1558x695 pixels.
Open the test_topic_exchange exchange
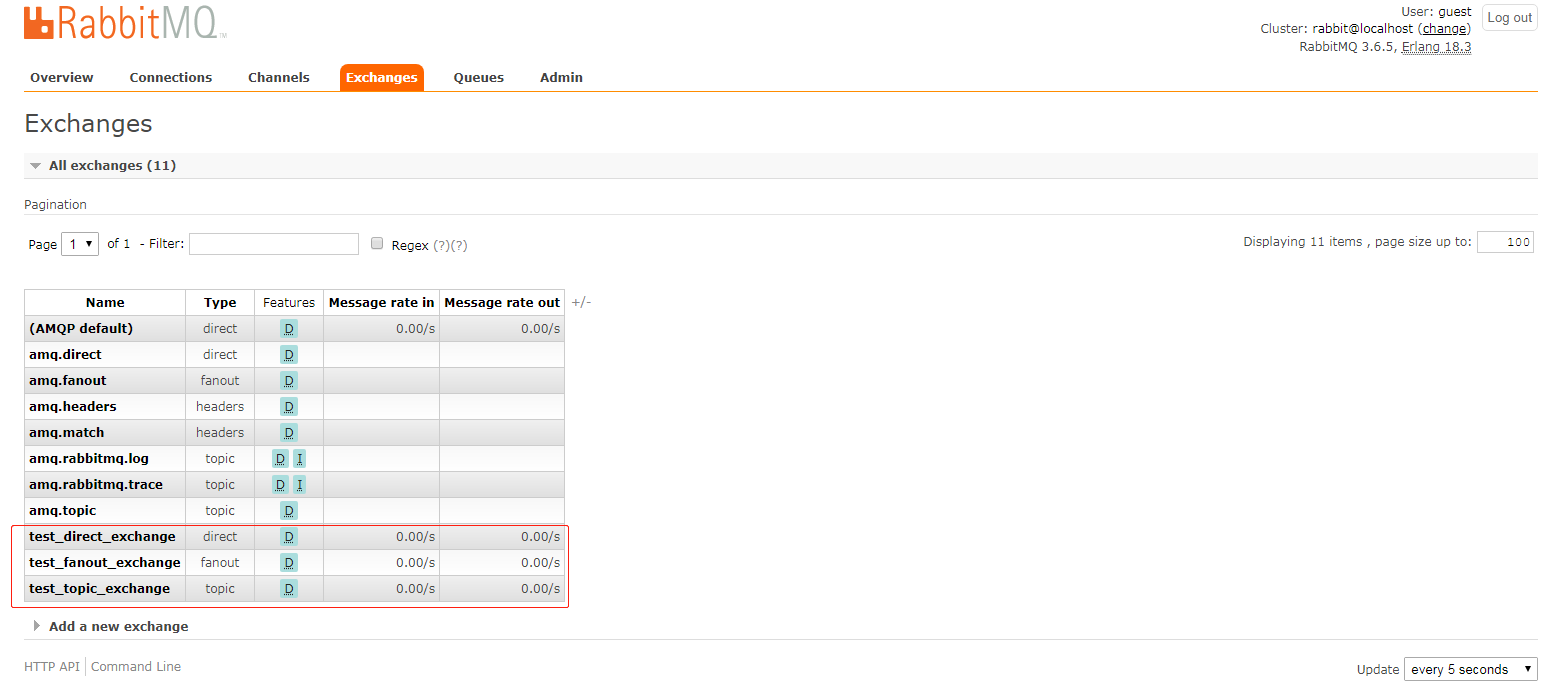click(x=100, y=589)
